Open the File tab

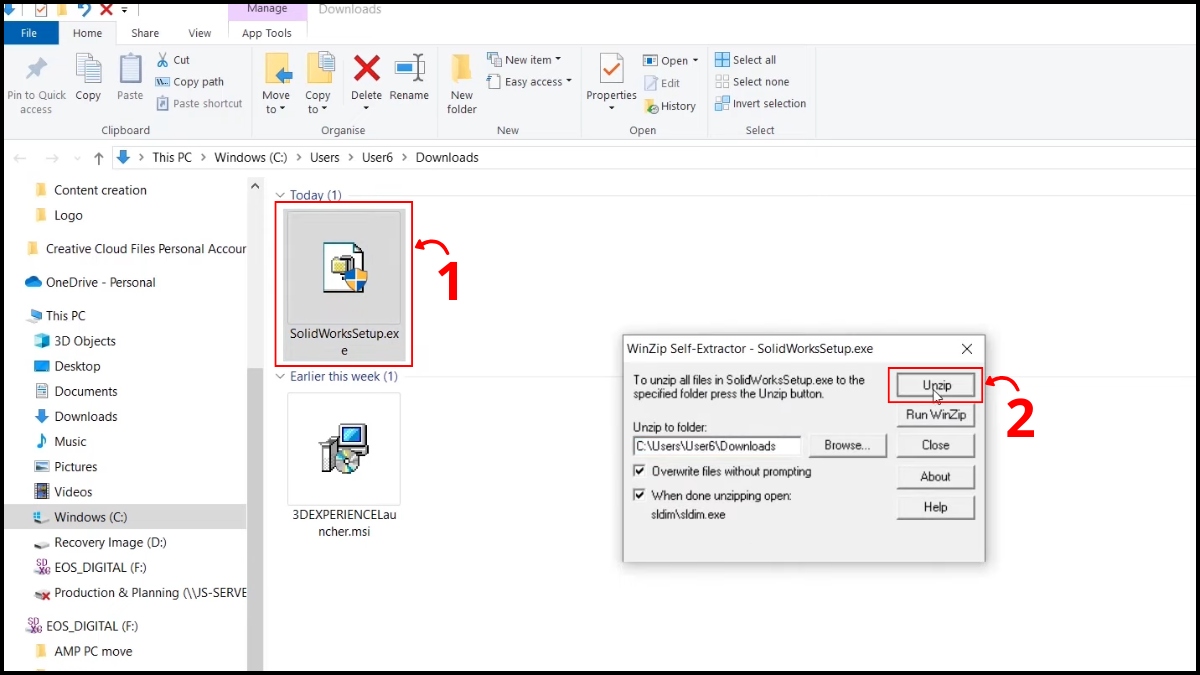(x=29, y=33)
